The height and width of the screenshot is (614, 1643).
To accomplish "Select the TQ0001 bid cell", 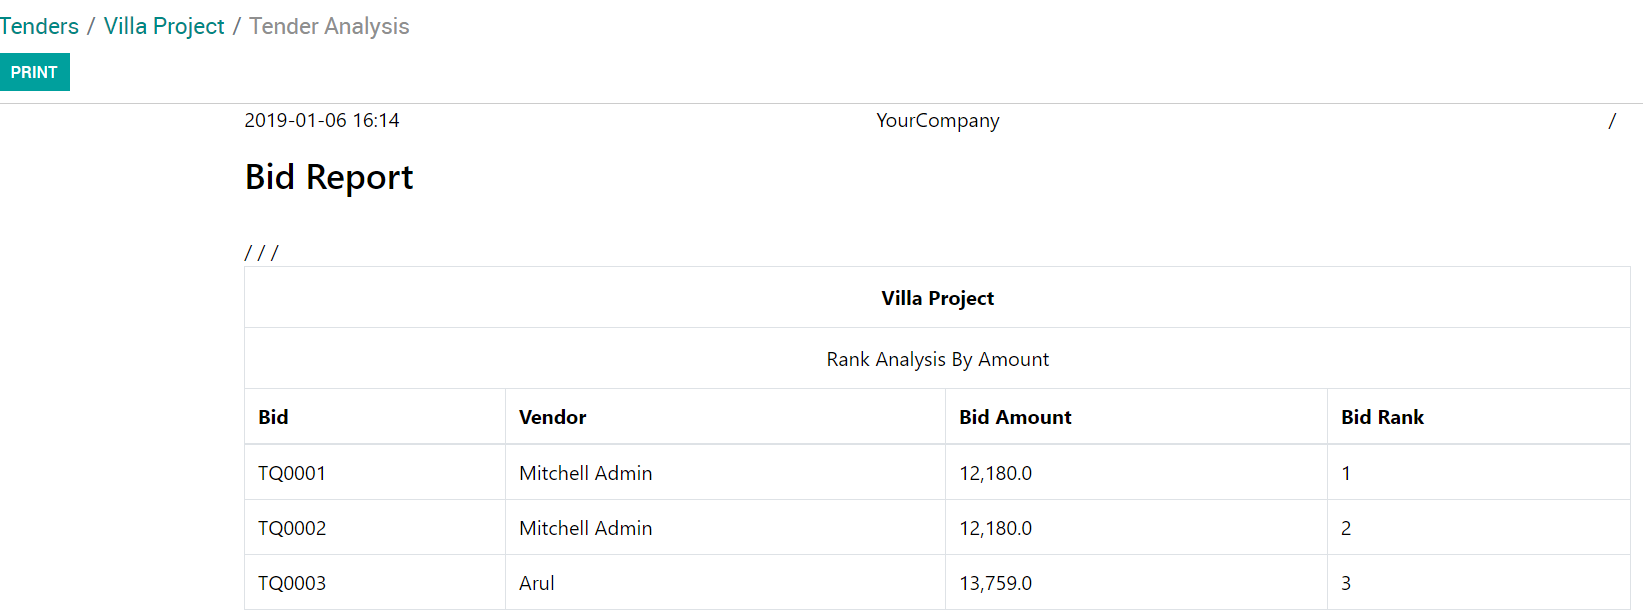I will (x=292, y=473).
